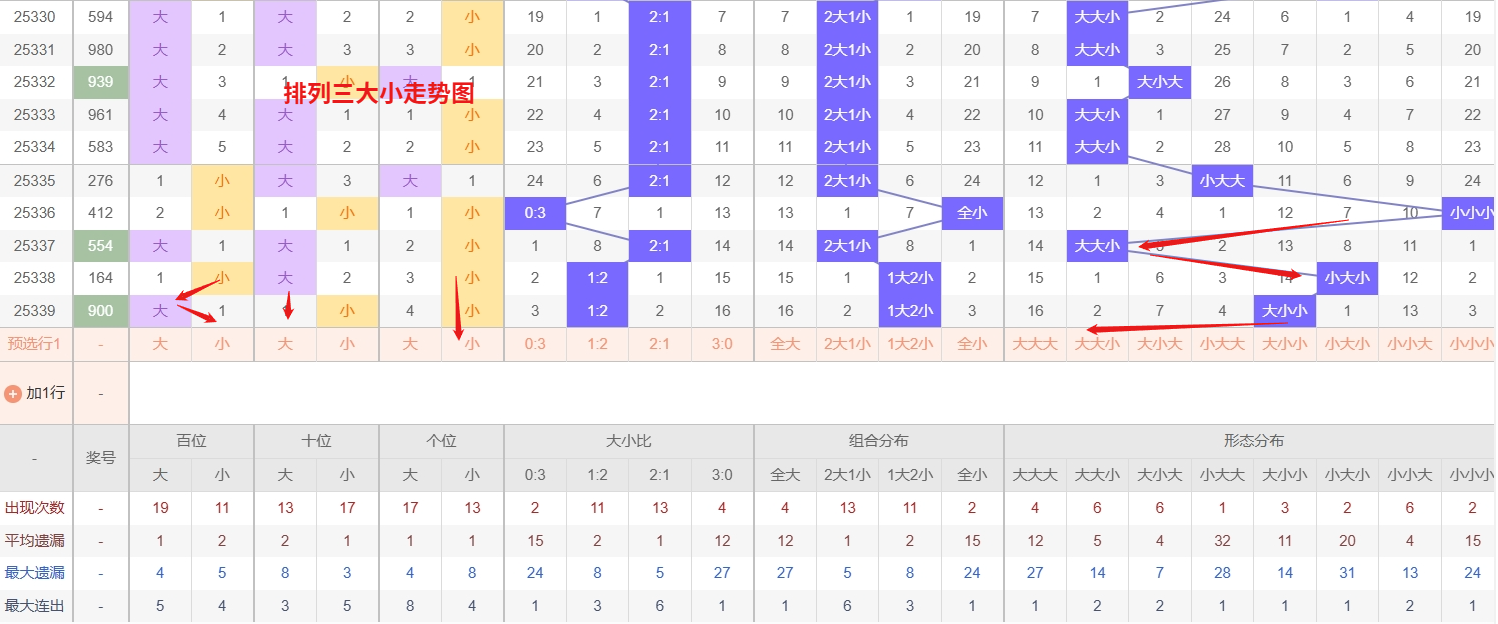Select 个位 大 in preselect row 预选行1

pos(410,344)
